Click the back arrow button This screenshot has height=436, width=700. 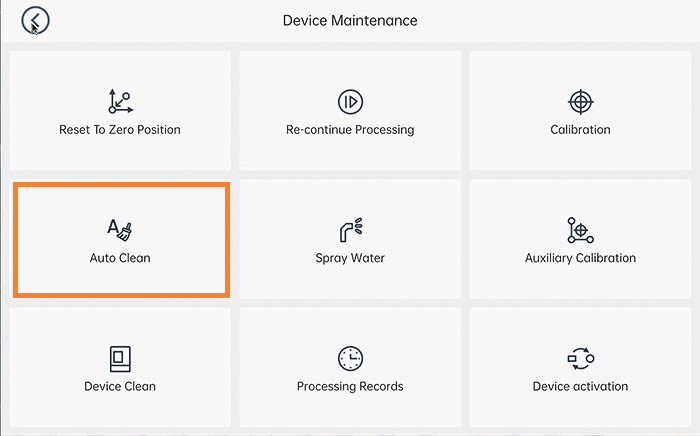[x=36, y=20]
